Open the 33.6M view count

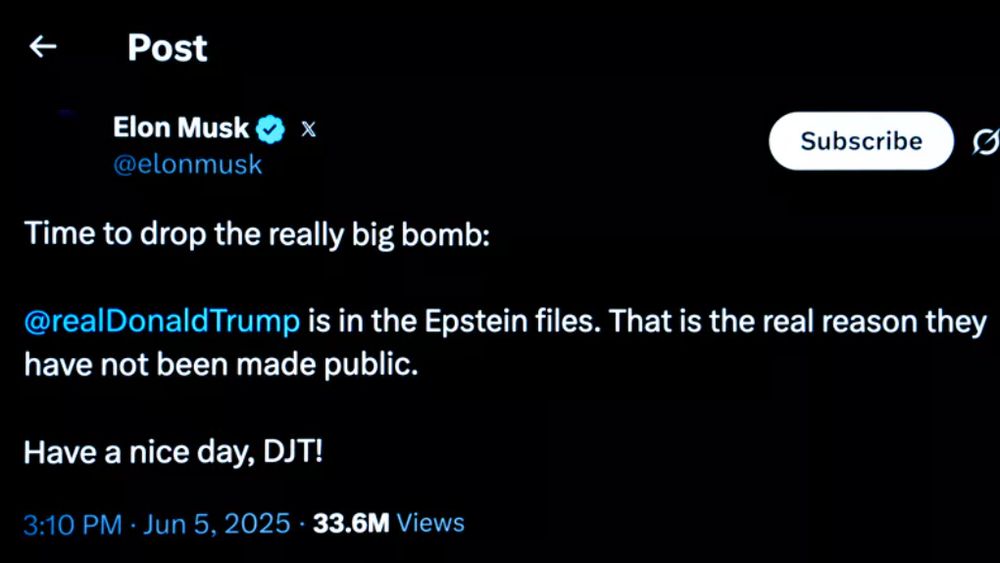[x=350, y=523]
